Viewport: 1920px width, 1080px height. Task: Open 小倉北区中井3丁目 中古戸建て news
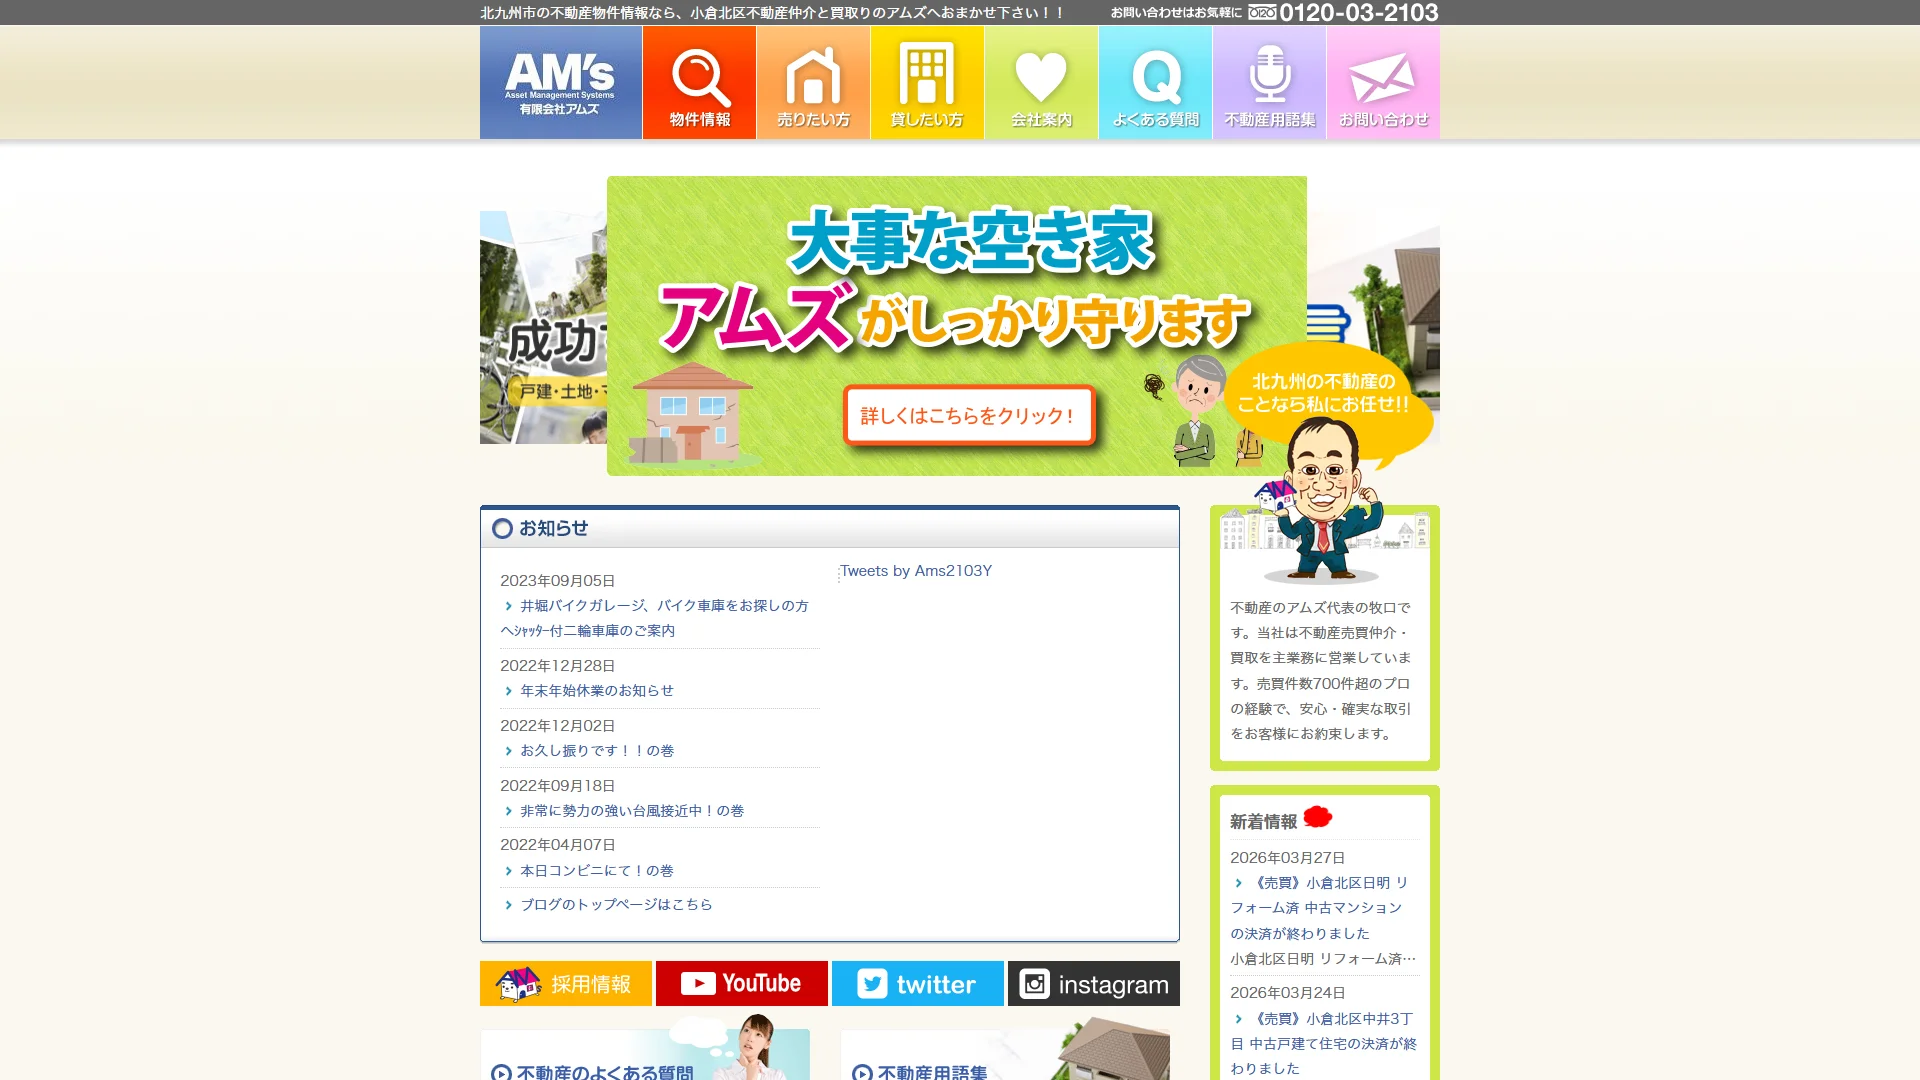point(1323,1044)
